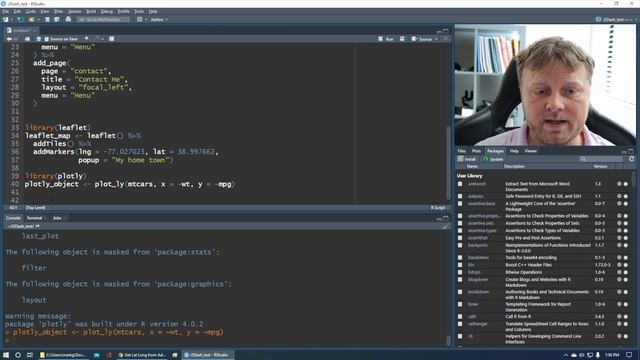Open find and replace magnifier in editor toolbar
This screenshot has width=640, height=360.
(87, 39)
